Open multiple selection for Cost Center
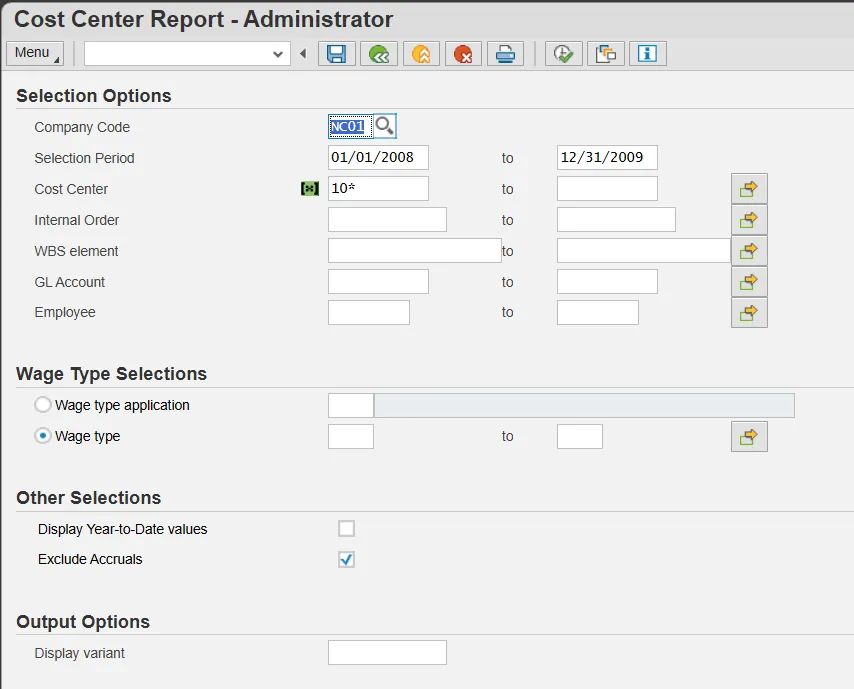 [749, 188]
